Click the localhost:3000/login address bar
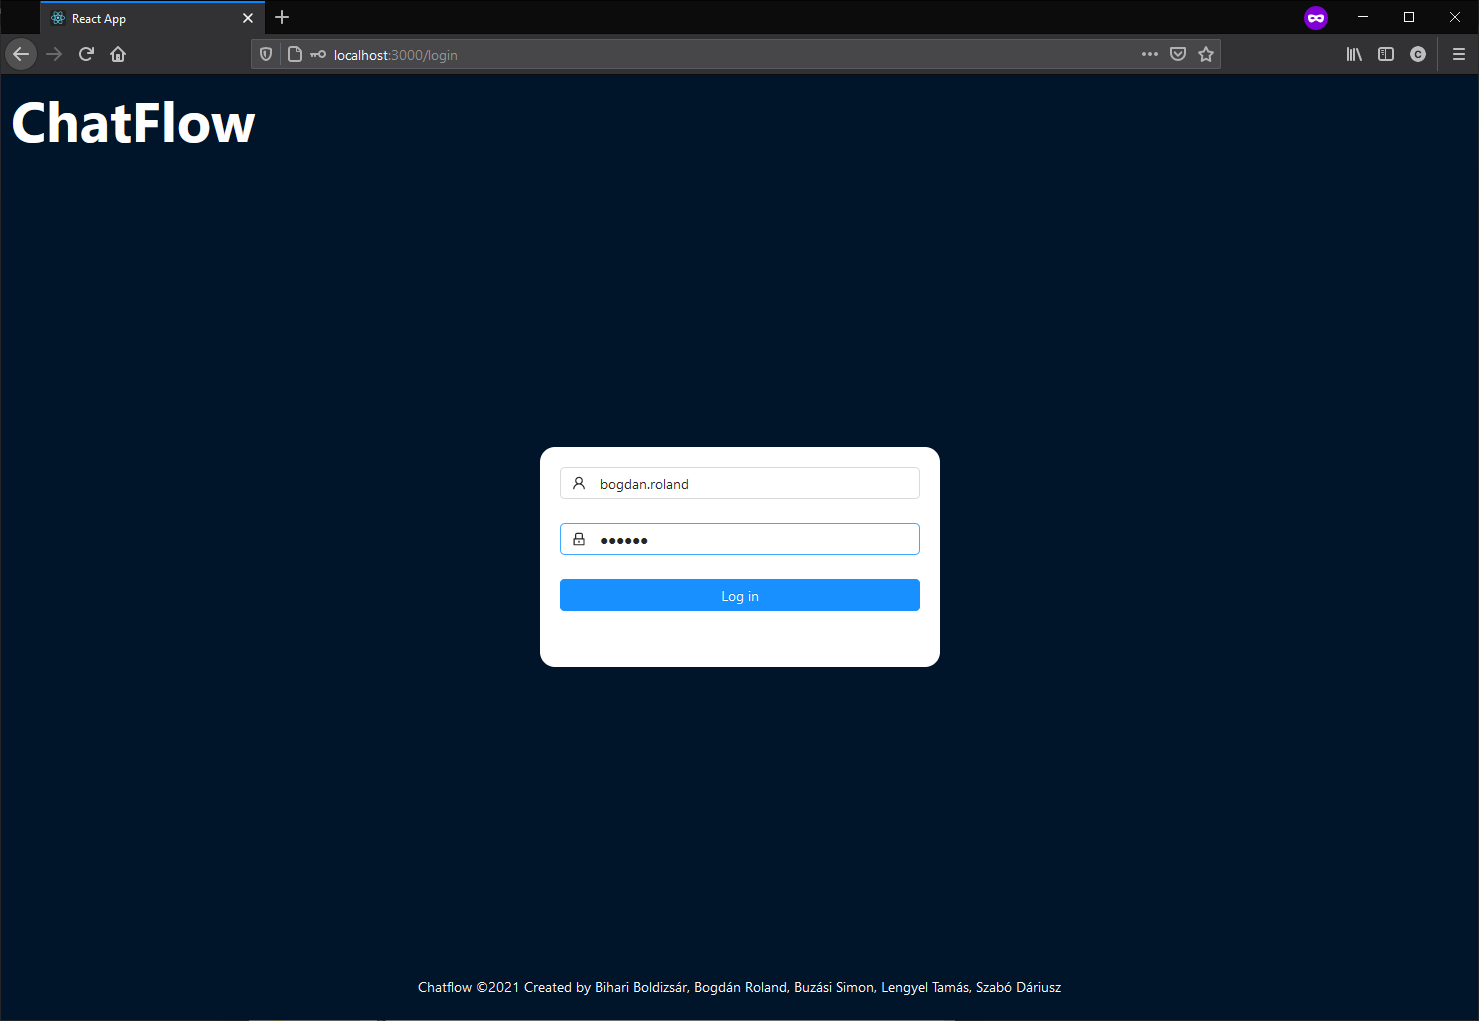 pyautogui.click(x=735, y=55)
